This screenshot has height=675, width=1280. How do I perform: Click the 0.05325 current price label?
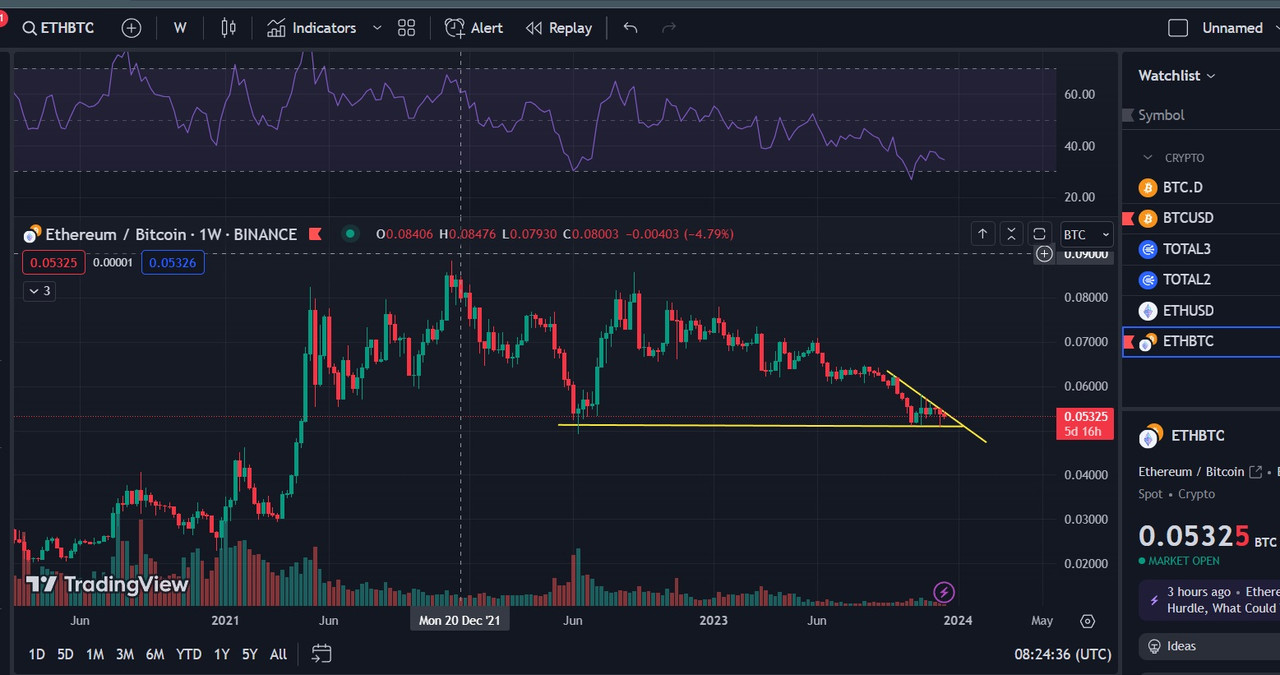(x=1084, y=424)
